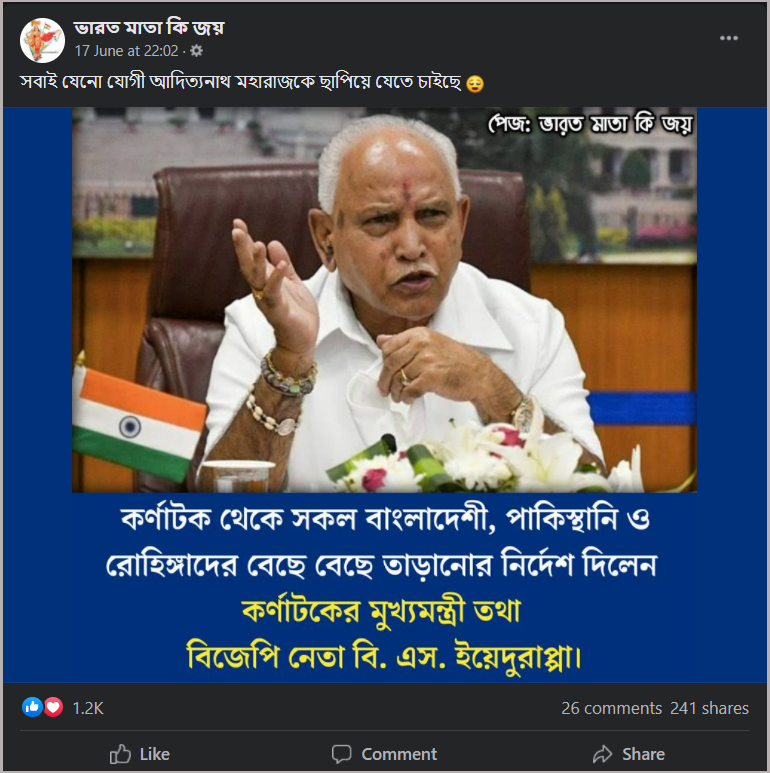770x773 pixels.
Task: Click the Share arrow button
Action: click(629, 754)
